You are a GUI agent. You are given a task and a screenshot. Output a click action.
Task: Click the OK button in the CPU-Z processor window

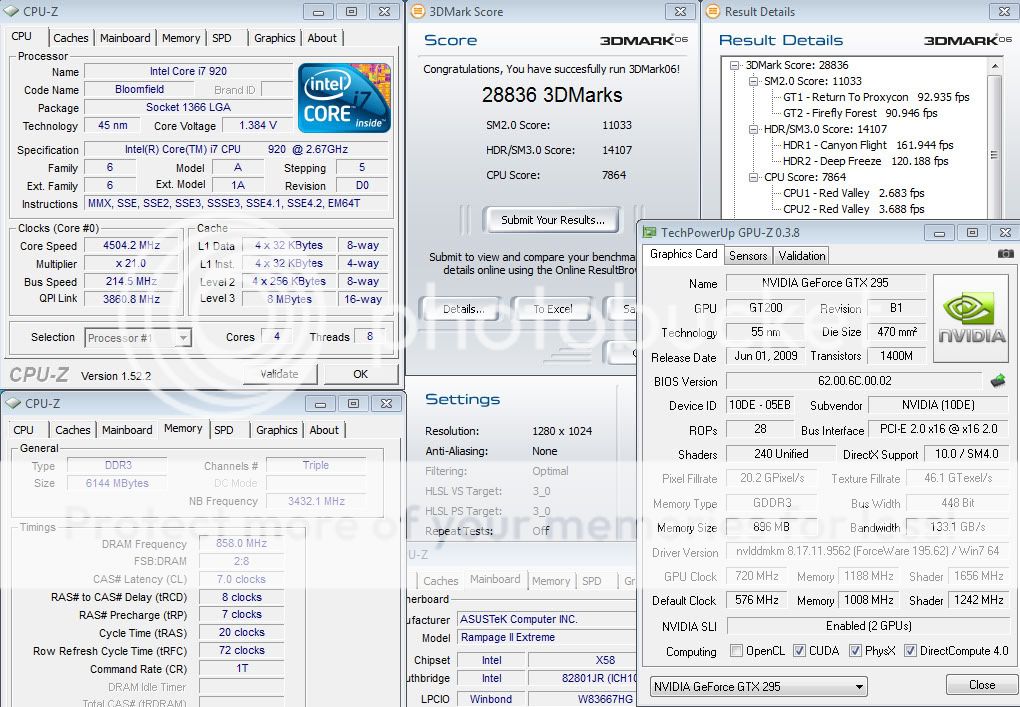point(360,374)
